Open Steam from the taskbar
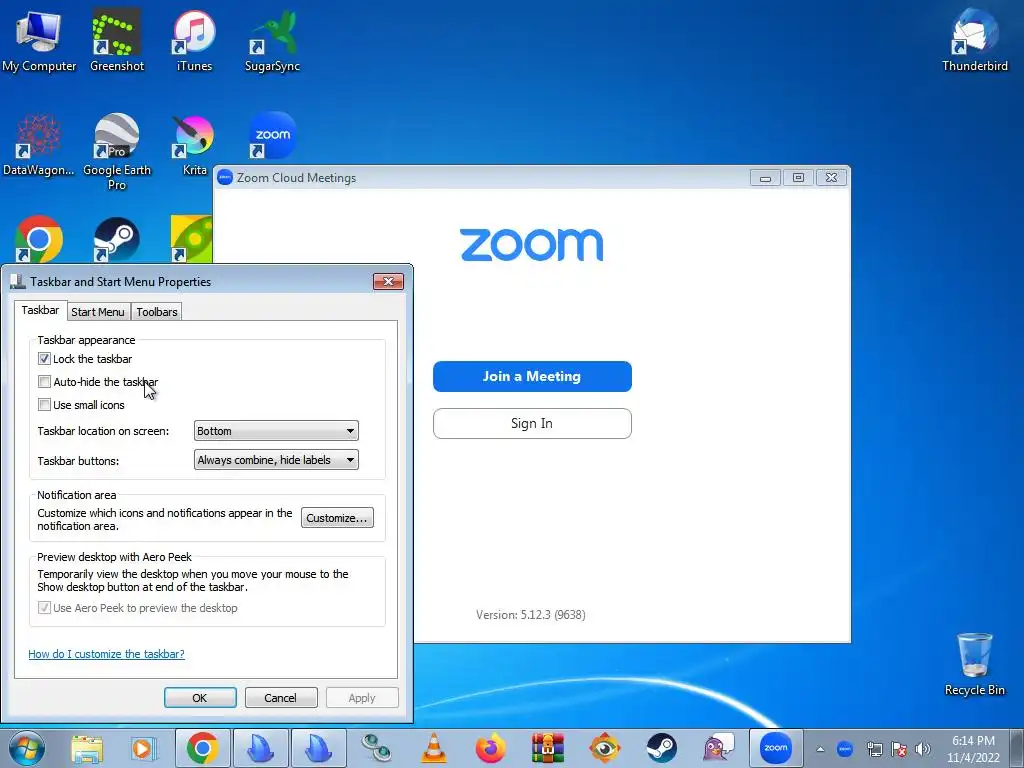Viewport: 1024px width, 768px height. pos(662,748)
